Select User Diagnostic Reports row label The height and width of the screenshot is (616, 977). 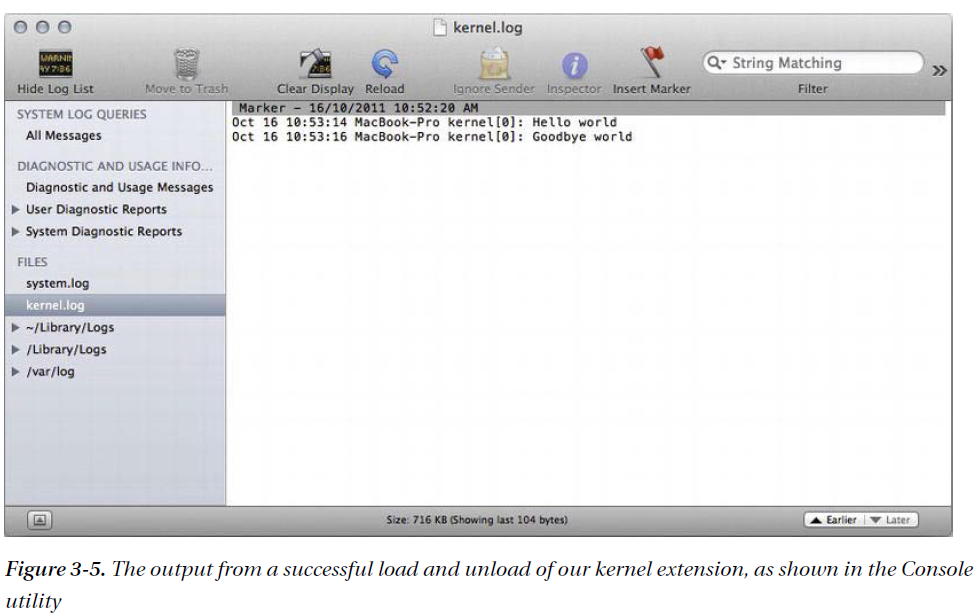96,209
